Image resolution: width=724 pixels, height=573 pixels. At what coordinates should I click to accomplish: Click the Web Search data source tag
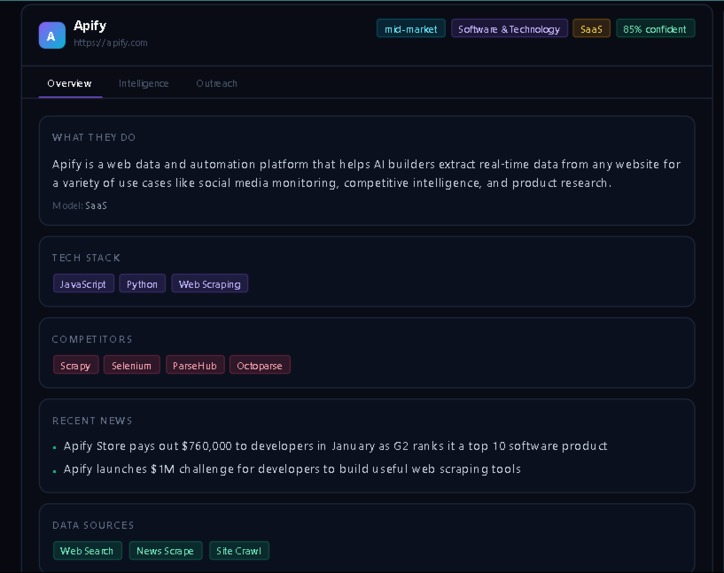[87, 550]
